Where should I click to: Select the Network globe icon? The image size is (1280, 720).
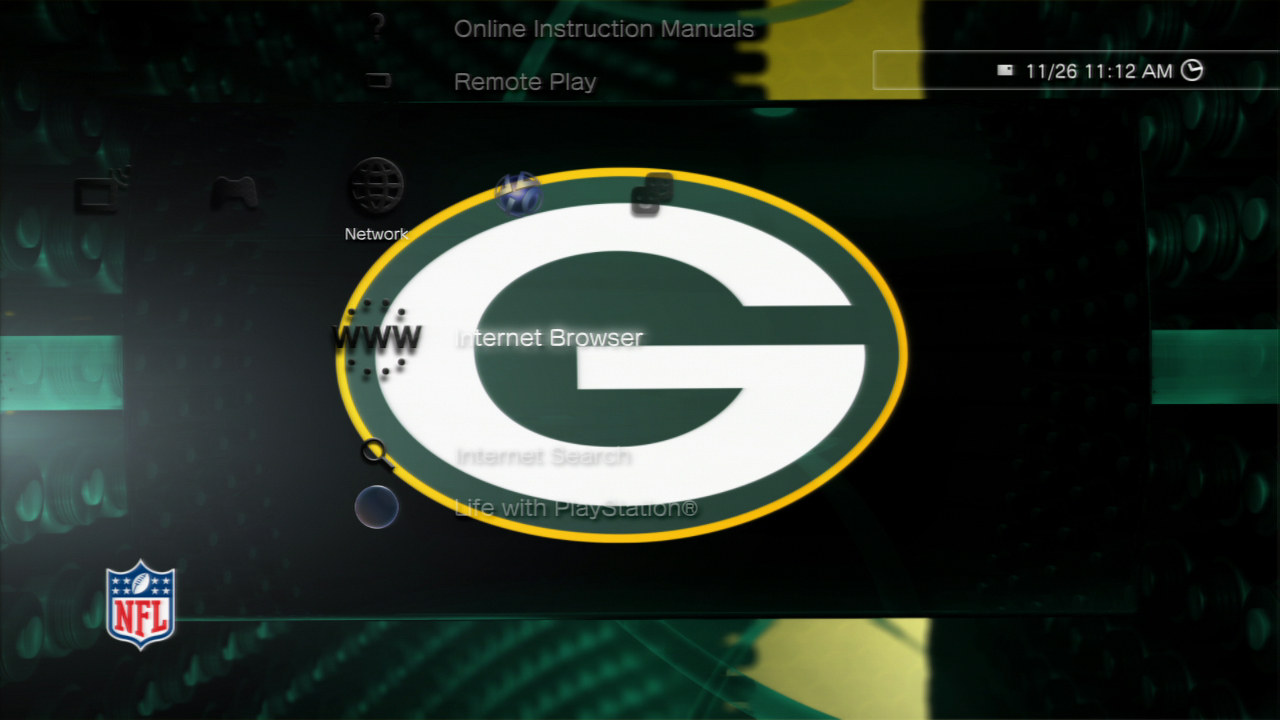coord(376,187)
